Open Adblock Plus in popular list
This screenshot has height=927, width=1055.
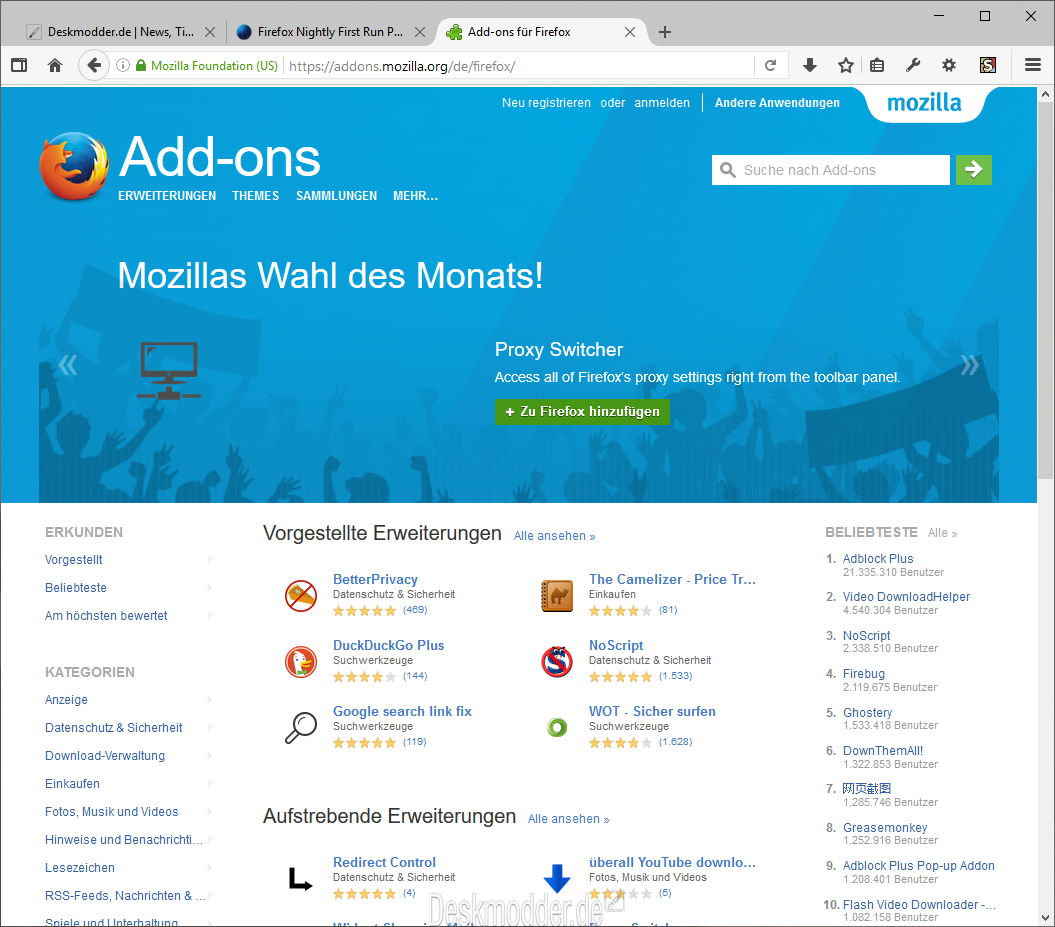(878, 558)
